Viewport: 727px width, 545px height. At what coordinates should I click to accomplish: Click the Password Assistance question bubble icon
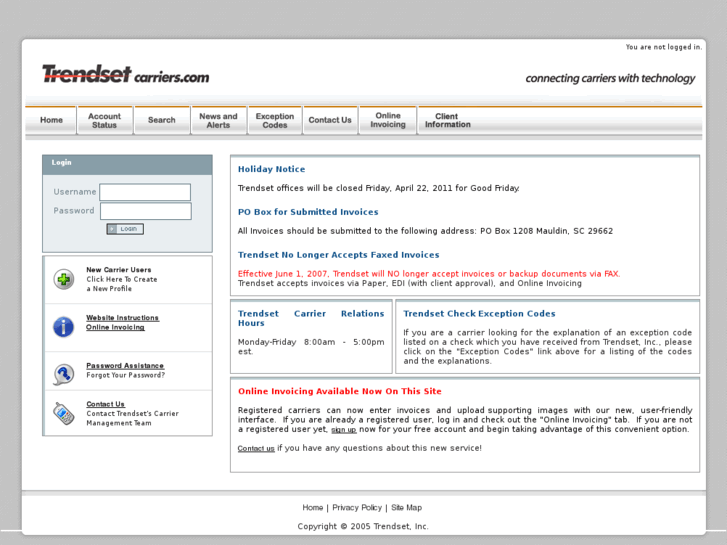(x=64, y=374)
